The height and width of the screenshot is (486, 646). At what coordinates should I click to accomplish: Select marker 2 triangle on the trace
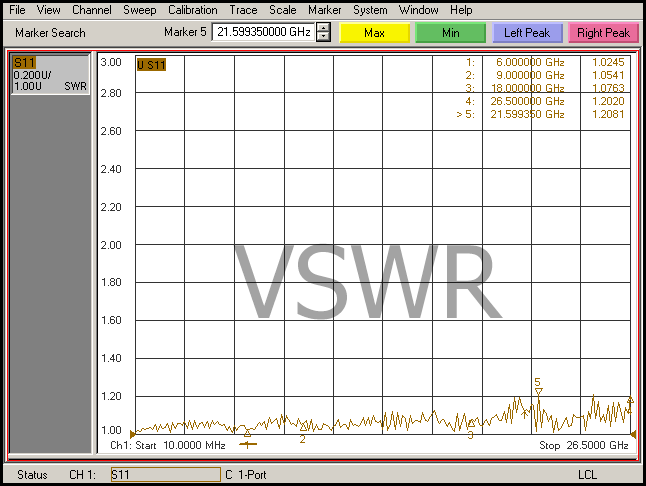(x=303, y=427)
